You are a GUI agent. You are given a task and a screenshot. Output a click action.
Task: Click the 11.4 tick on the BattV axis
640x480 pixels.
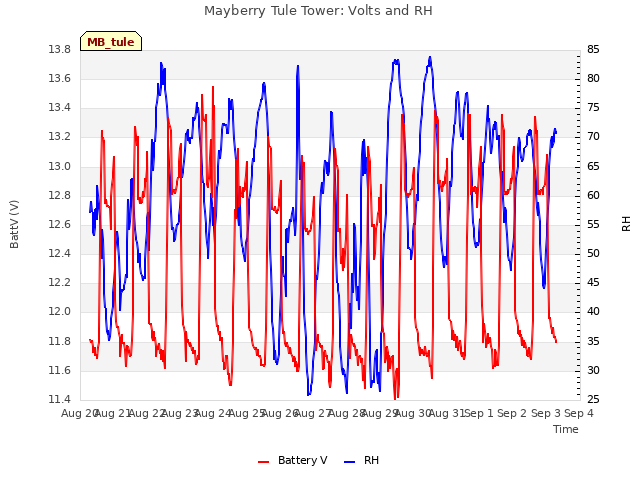[60, 399]
